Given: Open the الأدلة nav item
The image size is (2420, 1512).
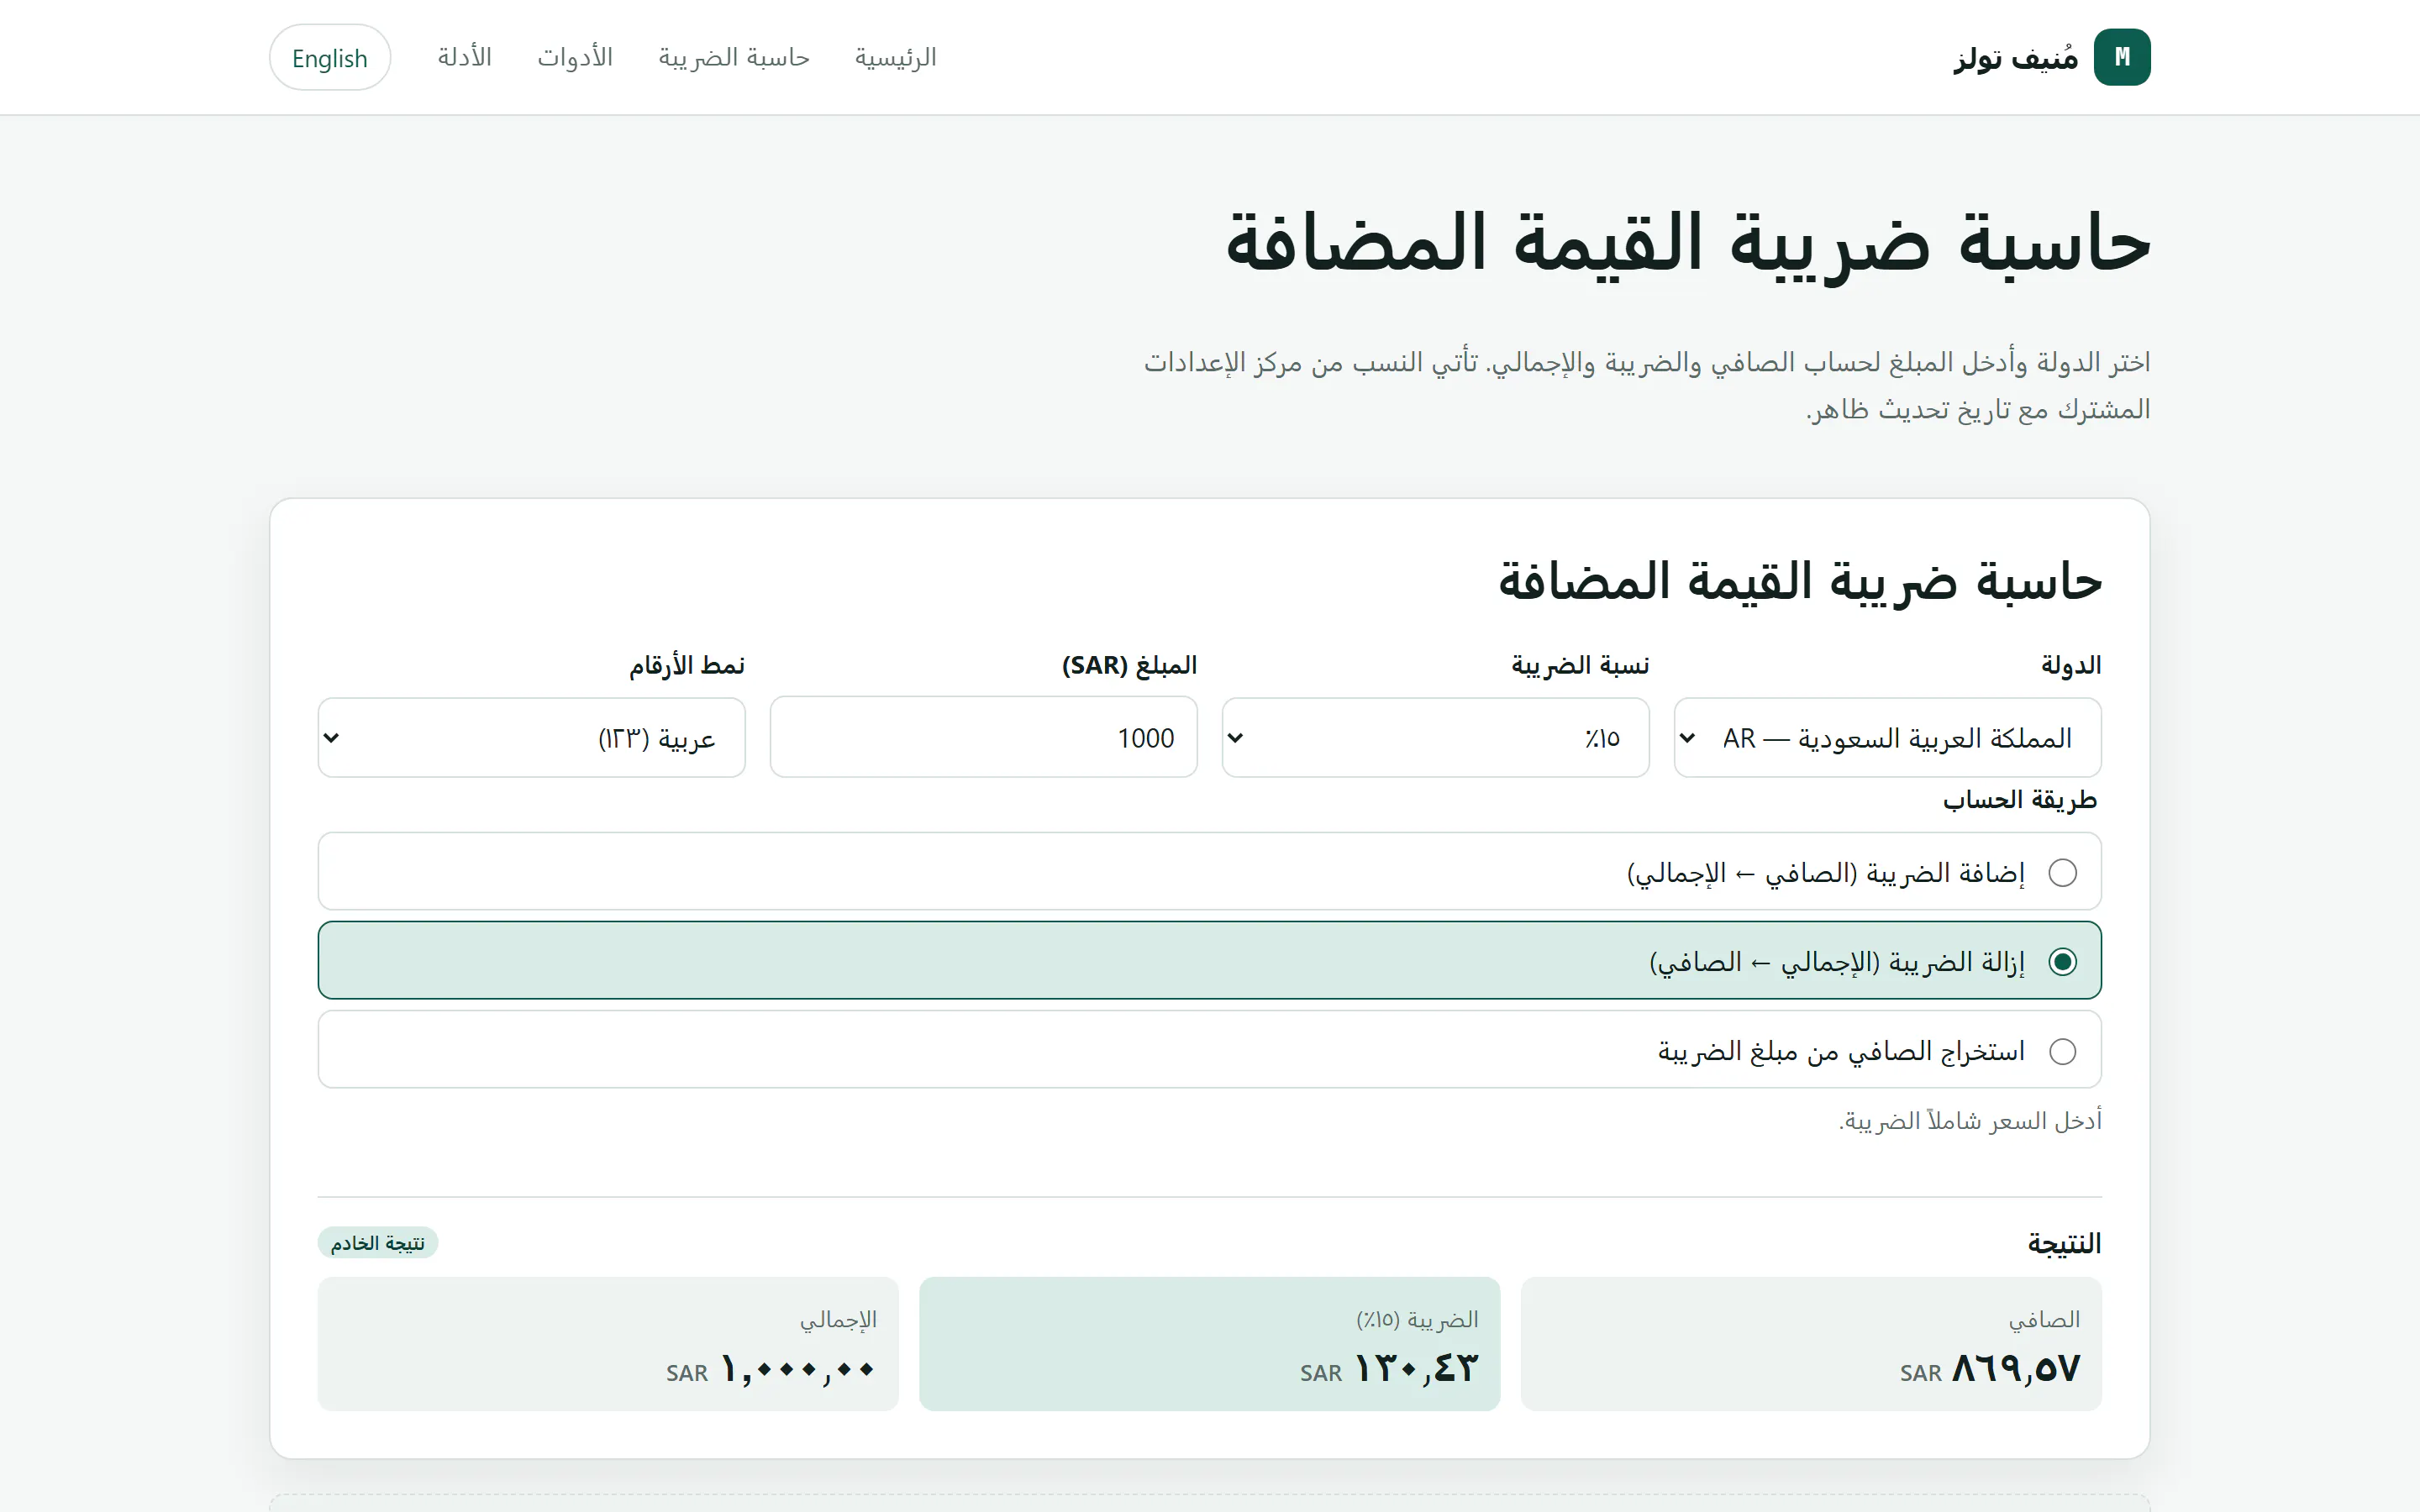Looking at the screenshot, I should tap(464, 57).
